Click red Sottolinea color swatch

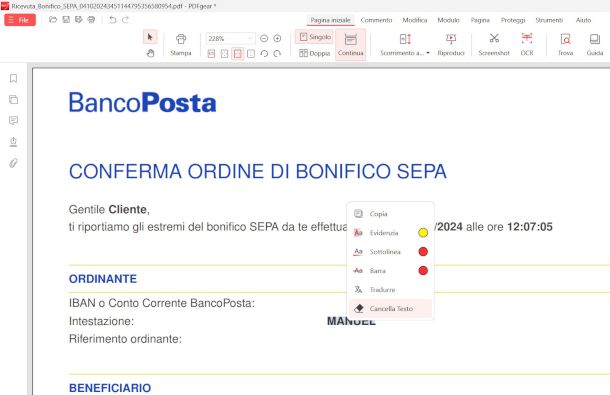pos(423,252)
